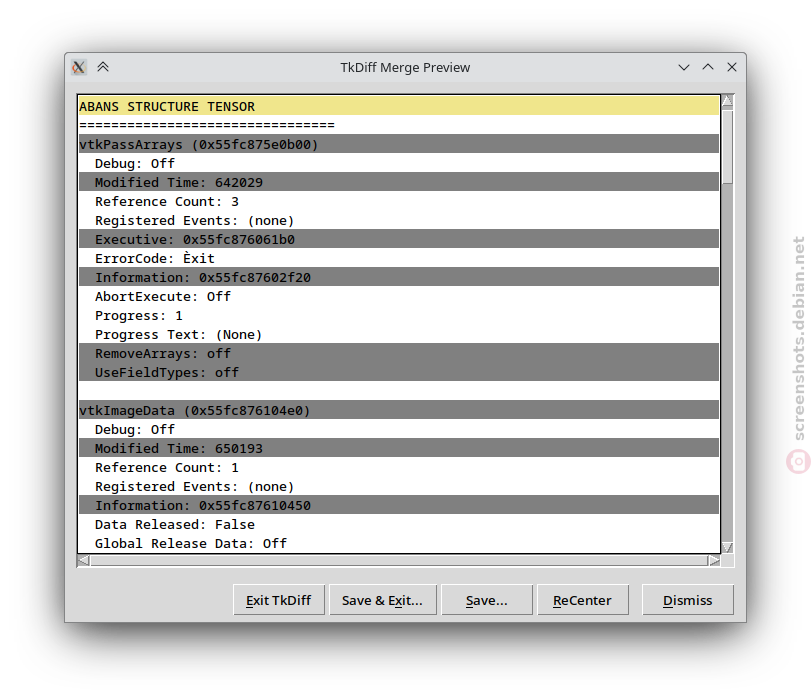Click the vertical scrollbar thumb
This screenshot has width=811, height=699.
(727, 146)
